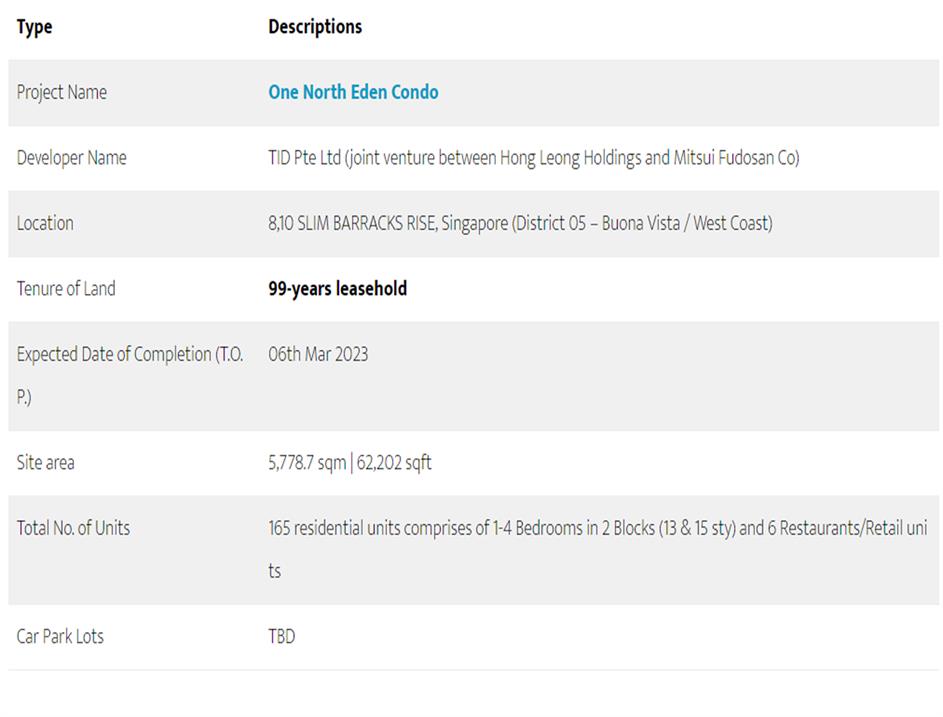Select the Total No. of Units label
Viewport: 943px width, 717px height.
click(x=73, y=528)
